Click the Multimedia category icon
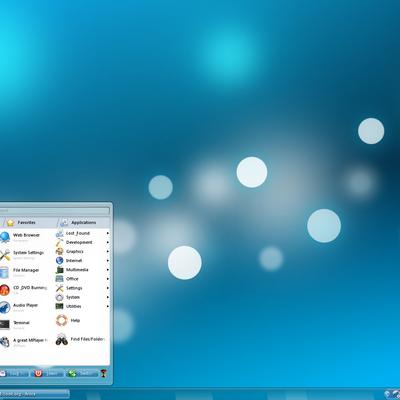 59,270
